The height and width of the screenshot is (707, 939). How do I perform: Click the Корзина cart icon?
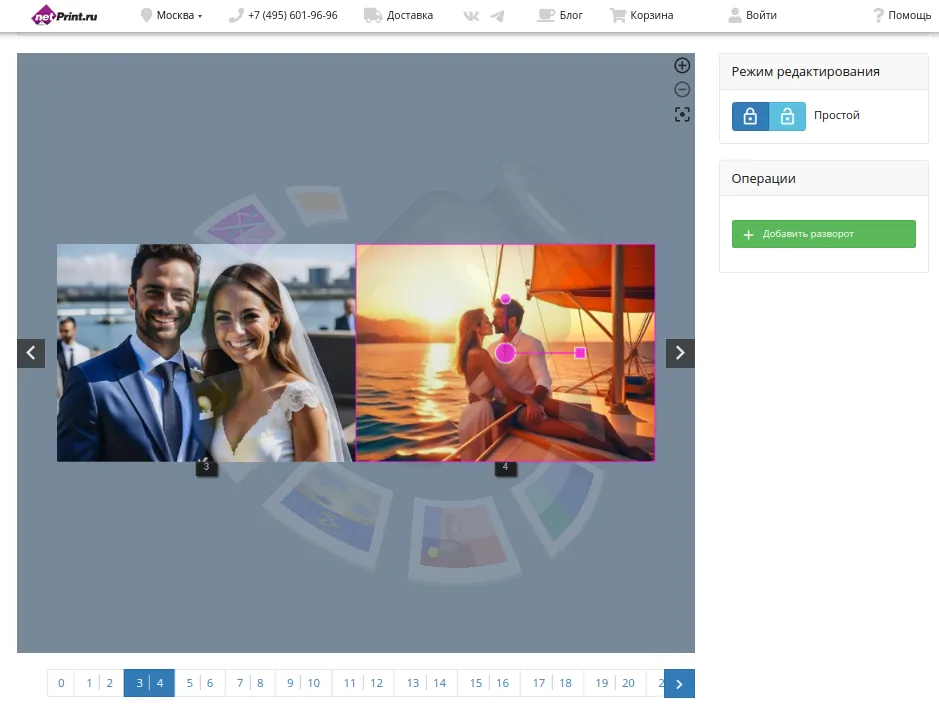[x=617, y=15]
